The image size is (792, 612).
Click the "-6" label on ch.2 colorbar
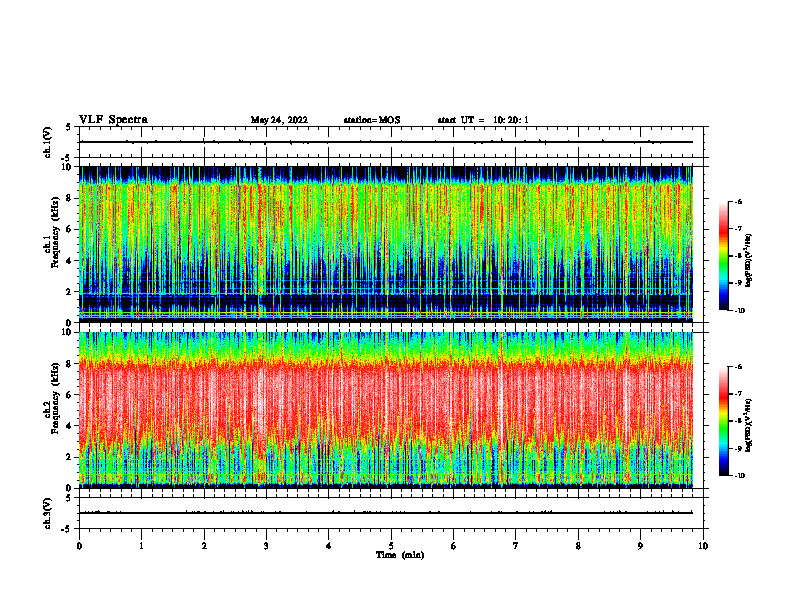tap(739, 367)
